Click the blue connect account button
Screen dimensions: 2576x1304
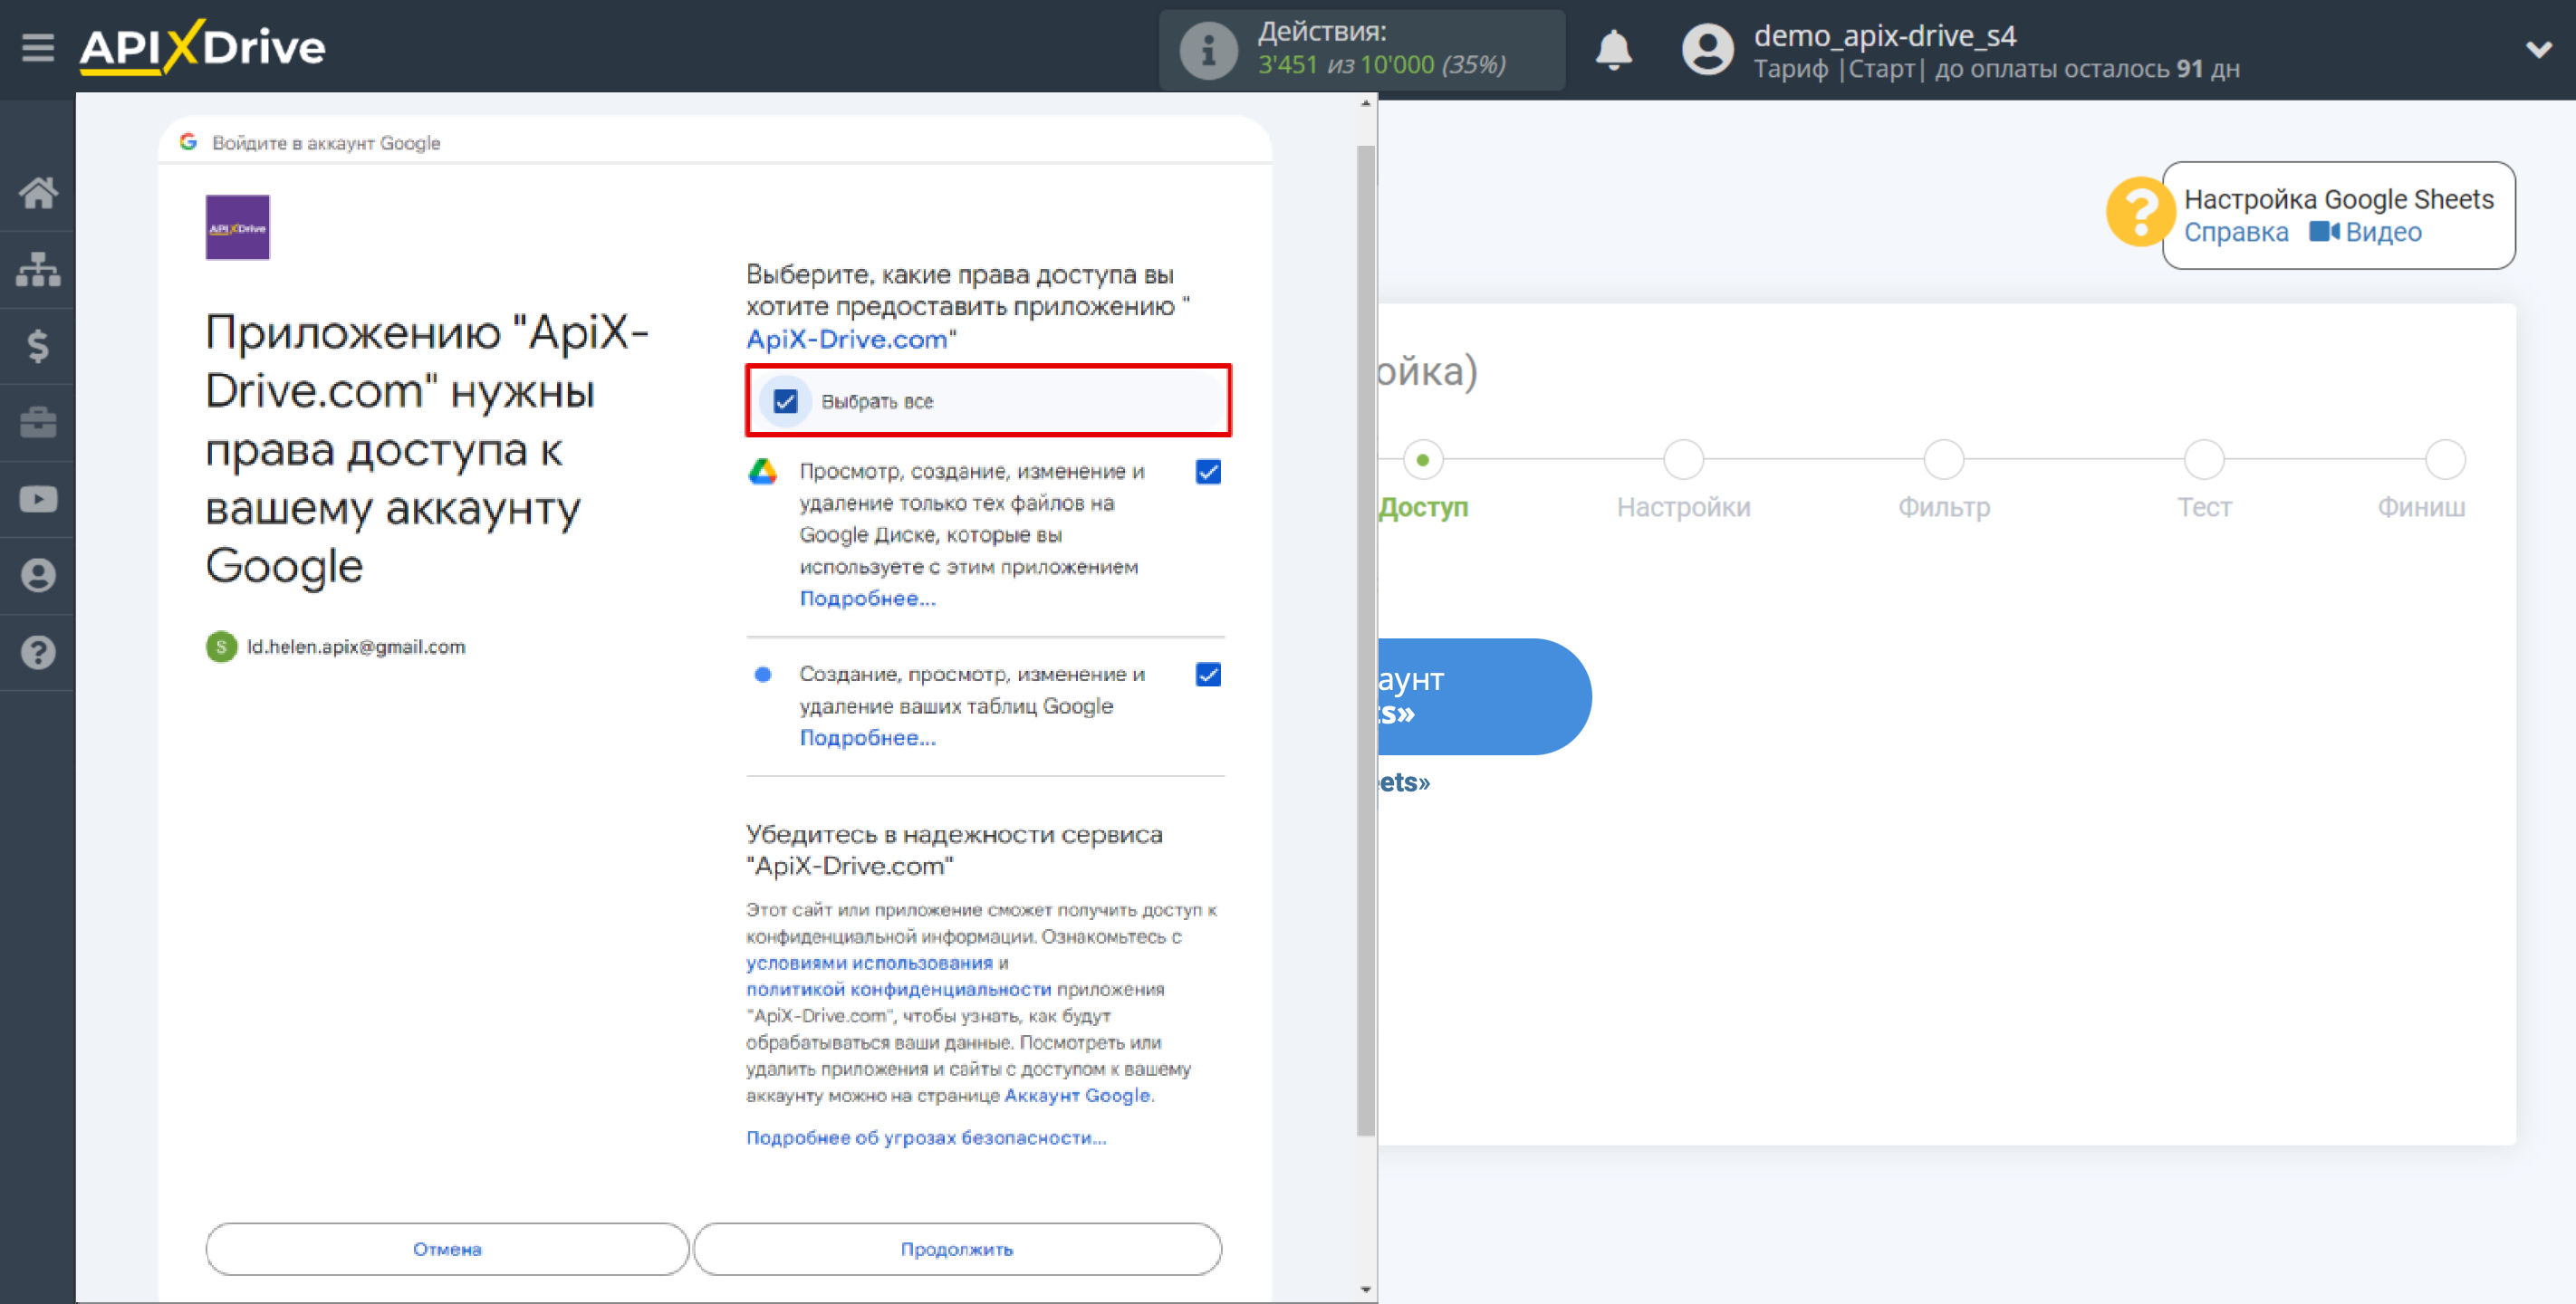1484,696
